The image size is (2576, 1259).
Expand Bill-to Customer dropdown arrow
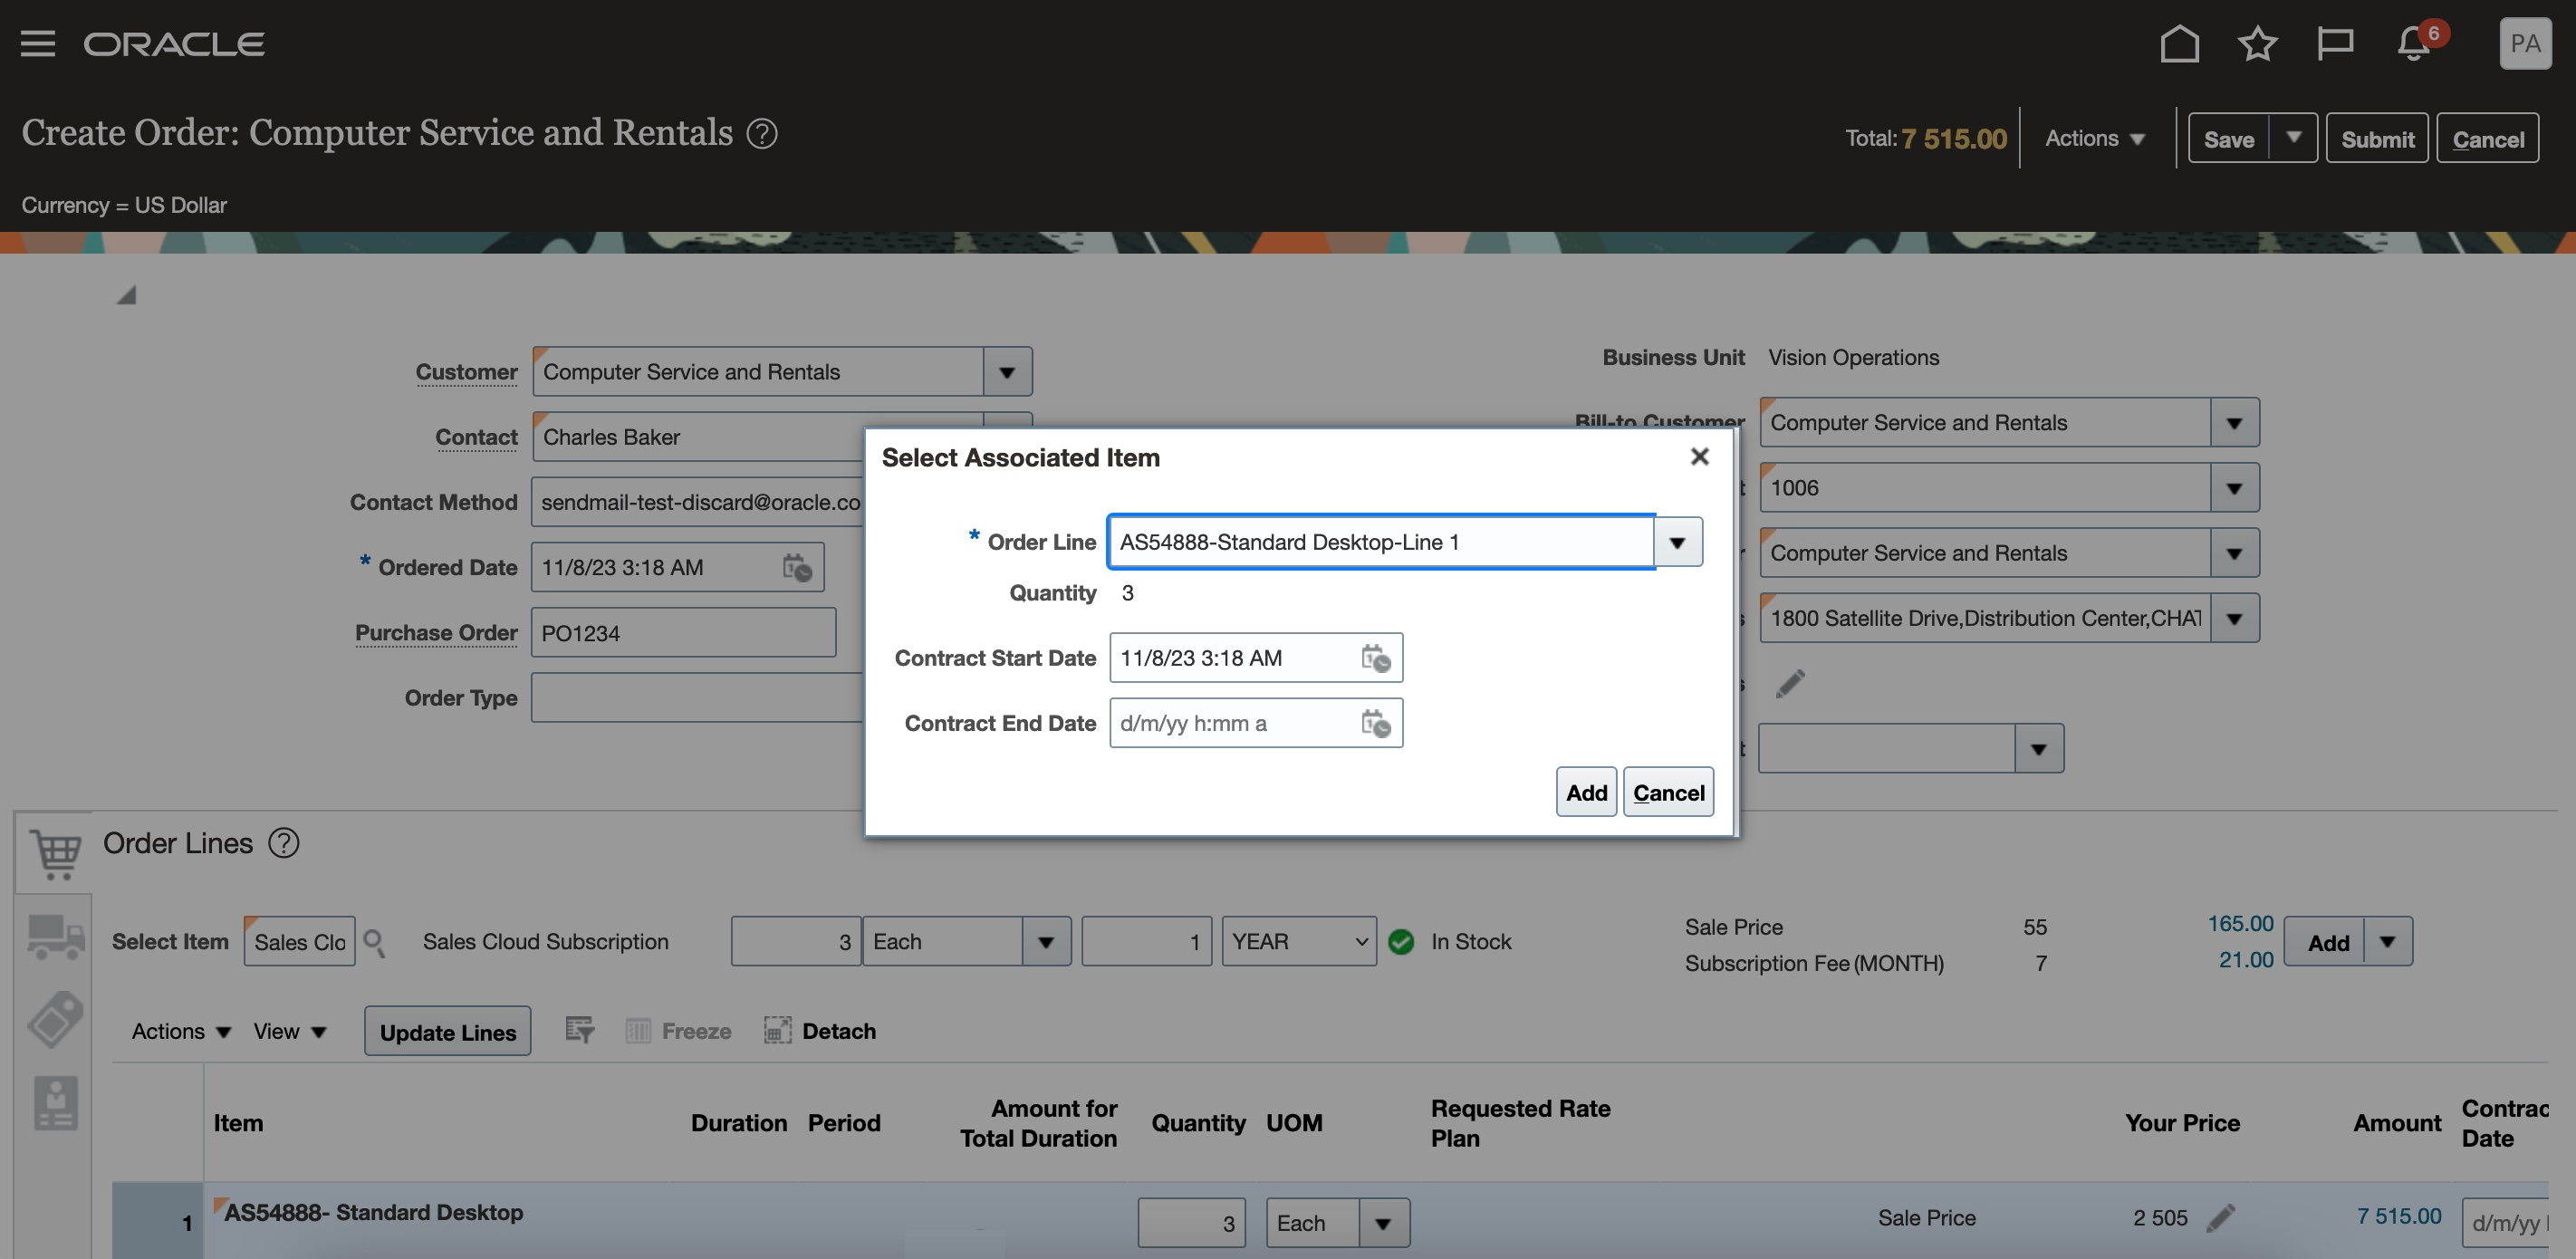tap(2234, 423)
